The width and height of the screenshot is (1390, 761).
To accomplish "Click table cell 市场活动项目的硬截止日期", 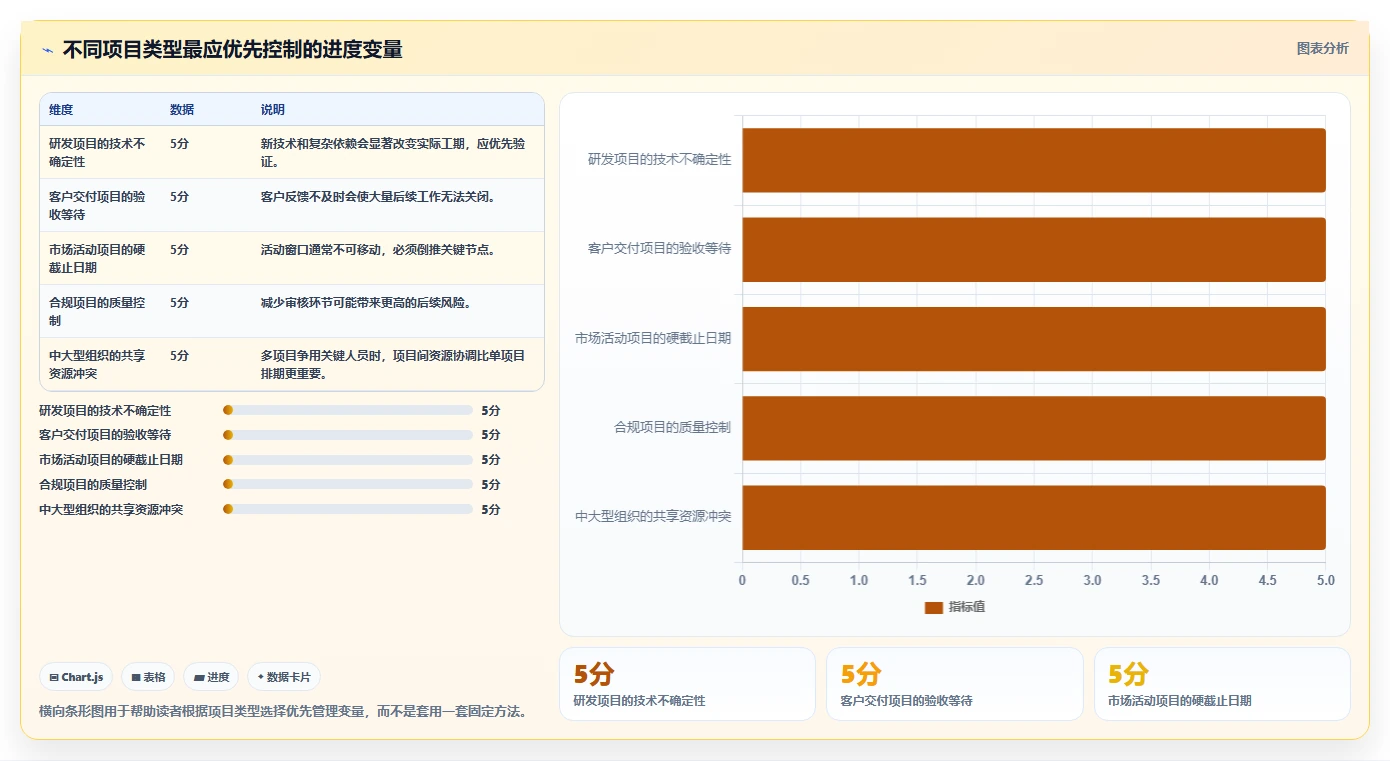I will point(98,258).
